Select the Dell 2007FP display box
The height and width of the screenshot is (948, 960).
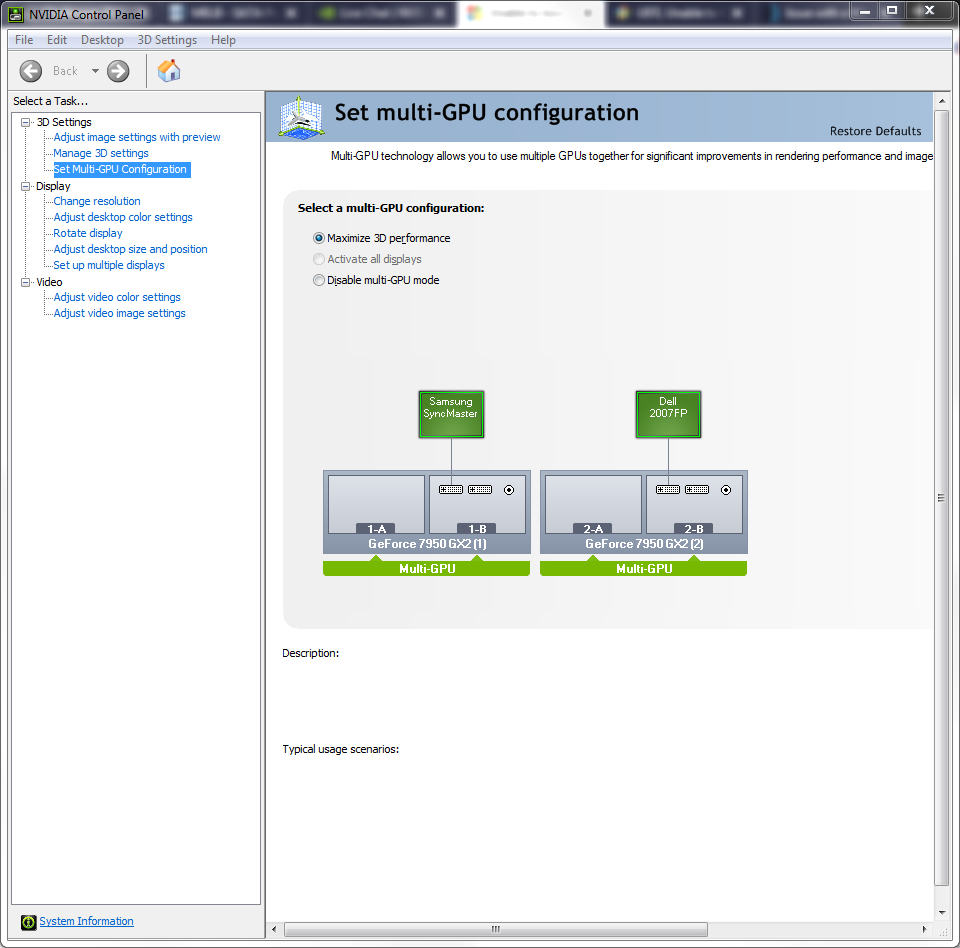(x=668, y=414)
